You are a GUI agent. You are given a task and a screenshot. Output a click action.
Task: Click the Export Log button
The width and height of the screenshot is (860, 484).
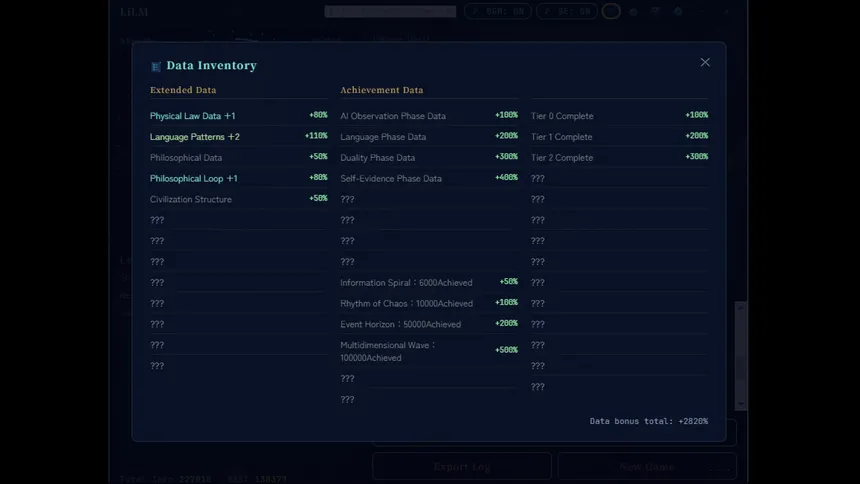[462, 467]
